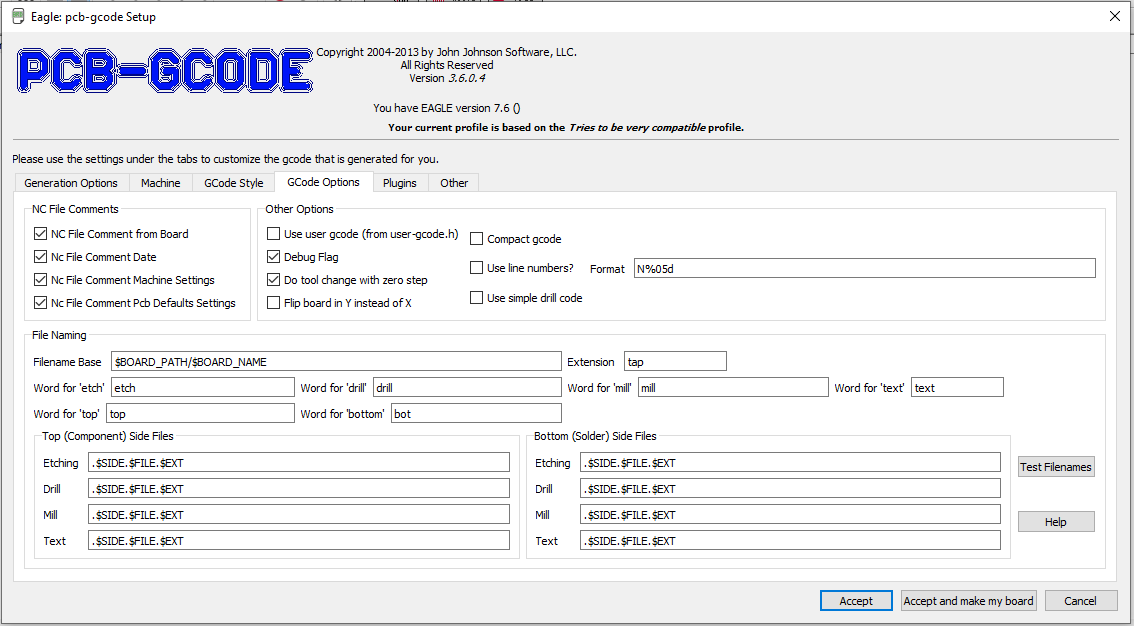This screenshot has height=626, width=1134.
Task: Click Bottom Side Mill filename field
Action: [x=790, y=515]
